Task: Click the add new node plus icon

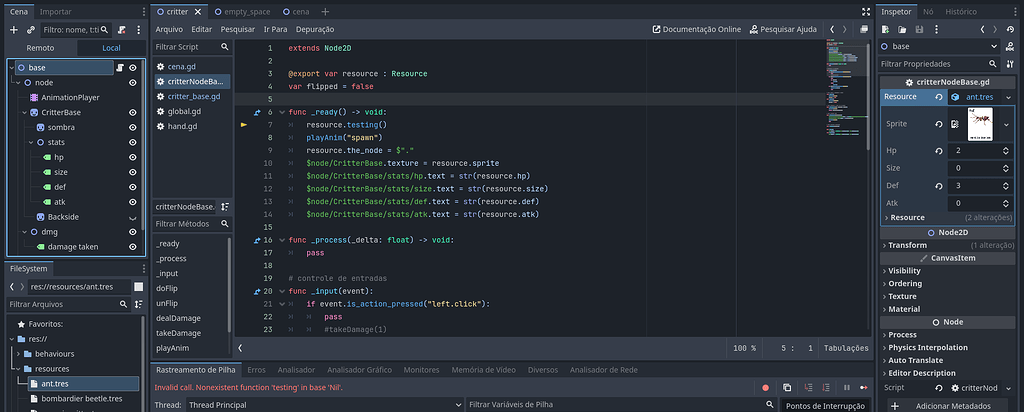Action: (x=15, y=30)
